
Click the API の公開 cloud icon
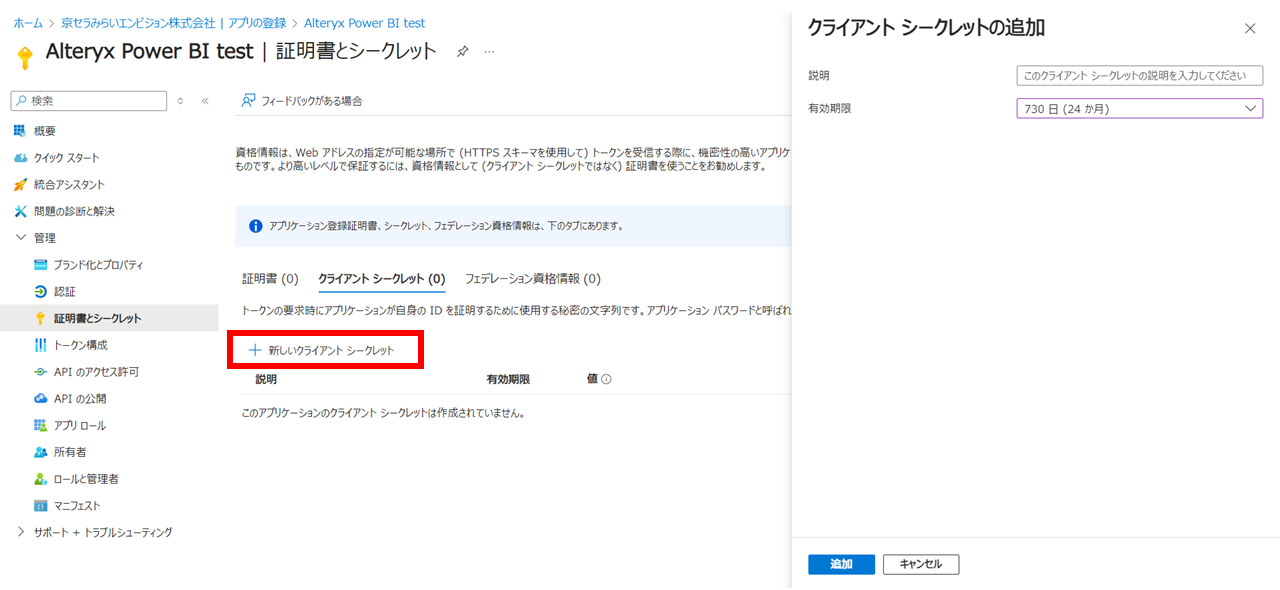click(x=41, y=398)
